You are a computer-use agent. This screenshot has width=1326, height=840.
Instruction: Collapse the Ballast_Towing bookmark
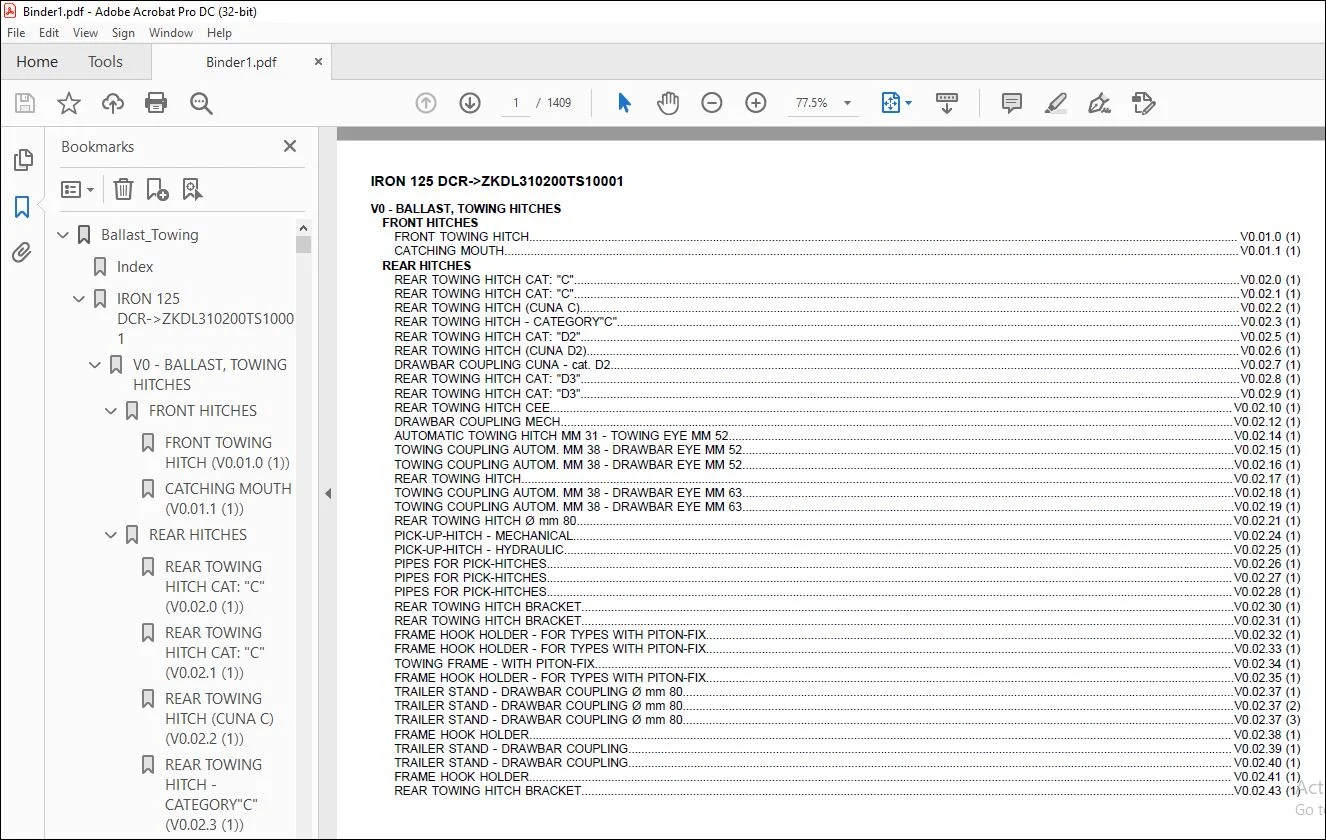pos(64,235)
